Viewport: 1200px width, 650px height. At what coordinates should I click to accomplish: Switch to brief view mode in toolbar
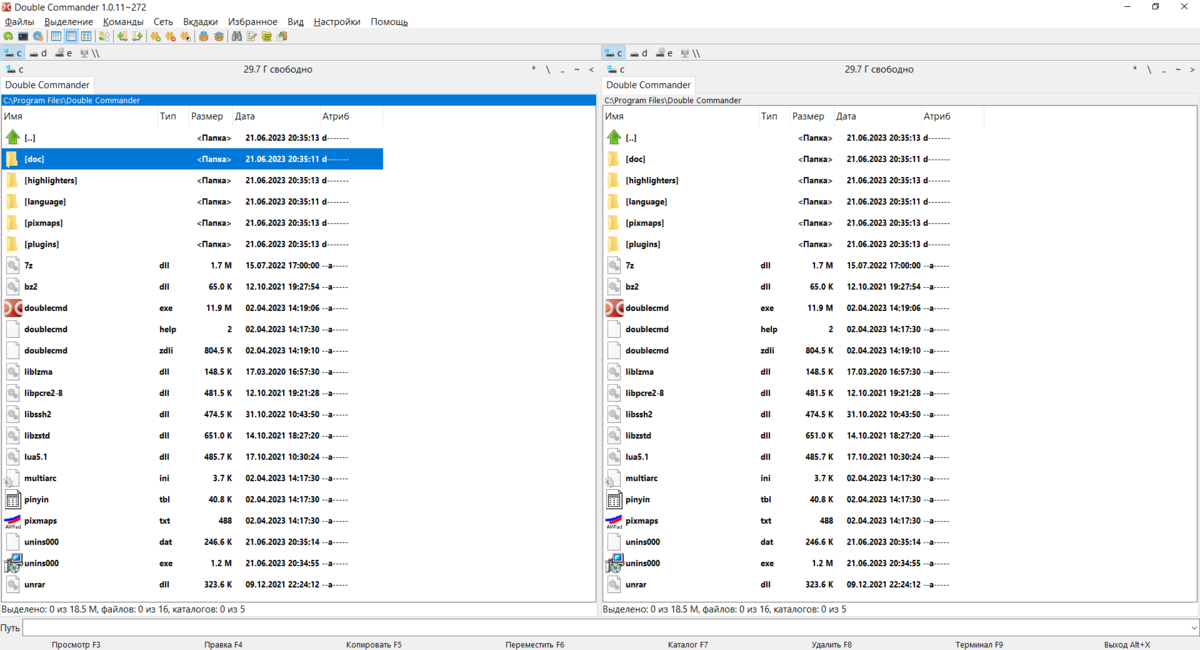tap(56, 36)
